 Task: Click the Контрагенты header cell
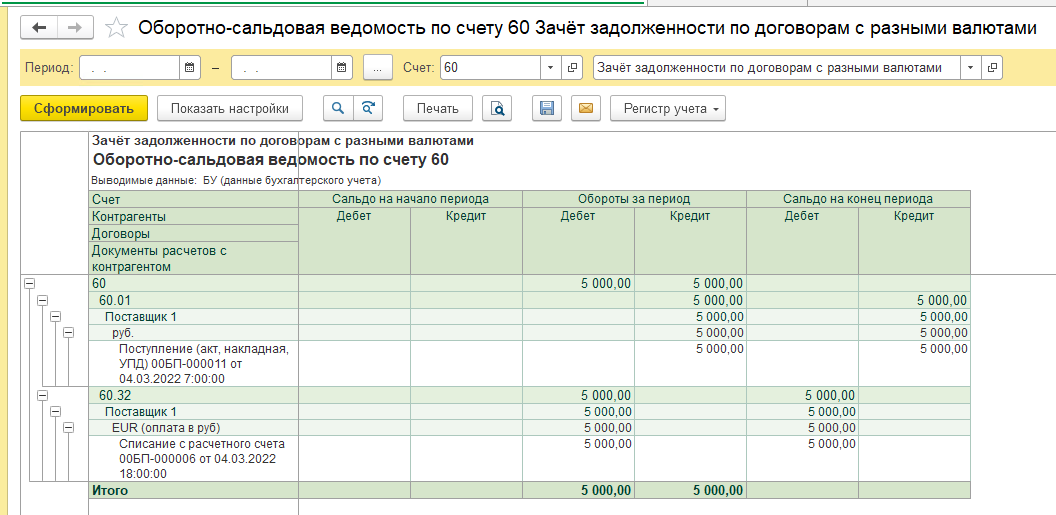(193, 217)
